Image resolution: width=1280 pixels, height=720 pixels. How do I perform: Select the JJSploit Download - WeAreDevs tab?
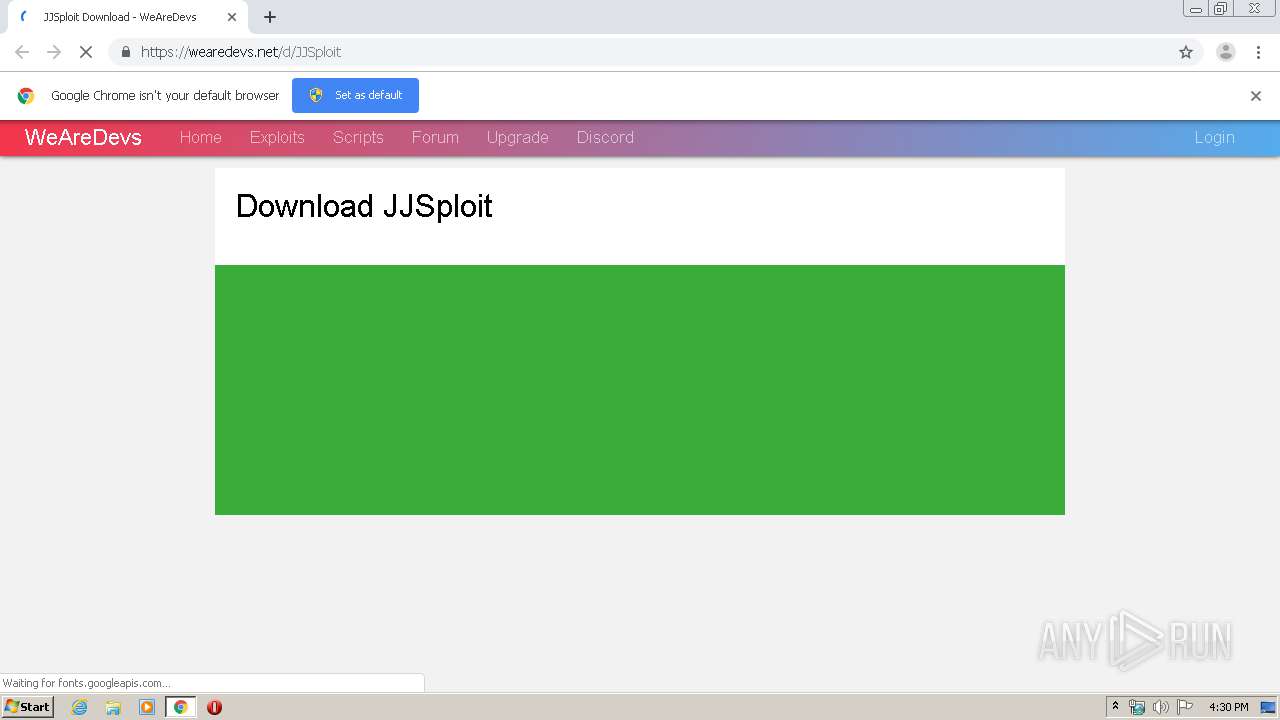coord(127,17)
